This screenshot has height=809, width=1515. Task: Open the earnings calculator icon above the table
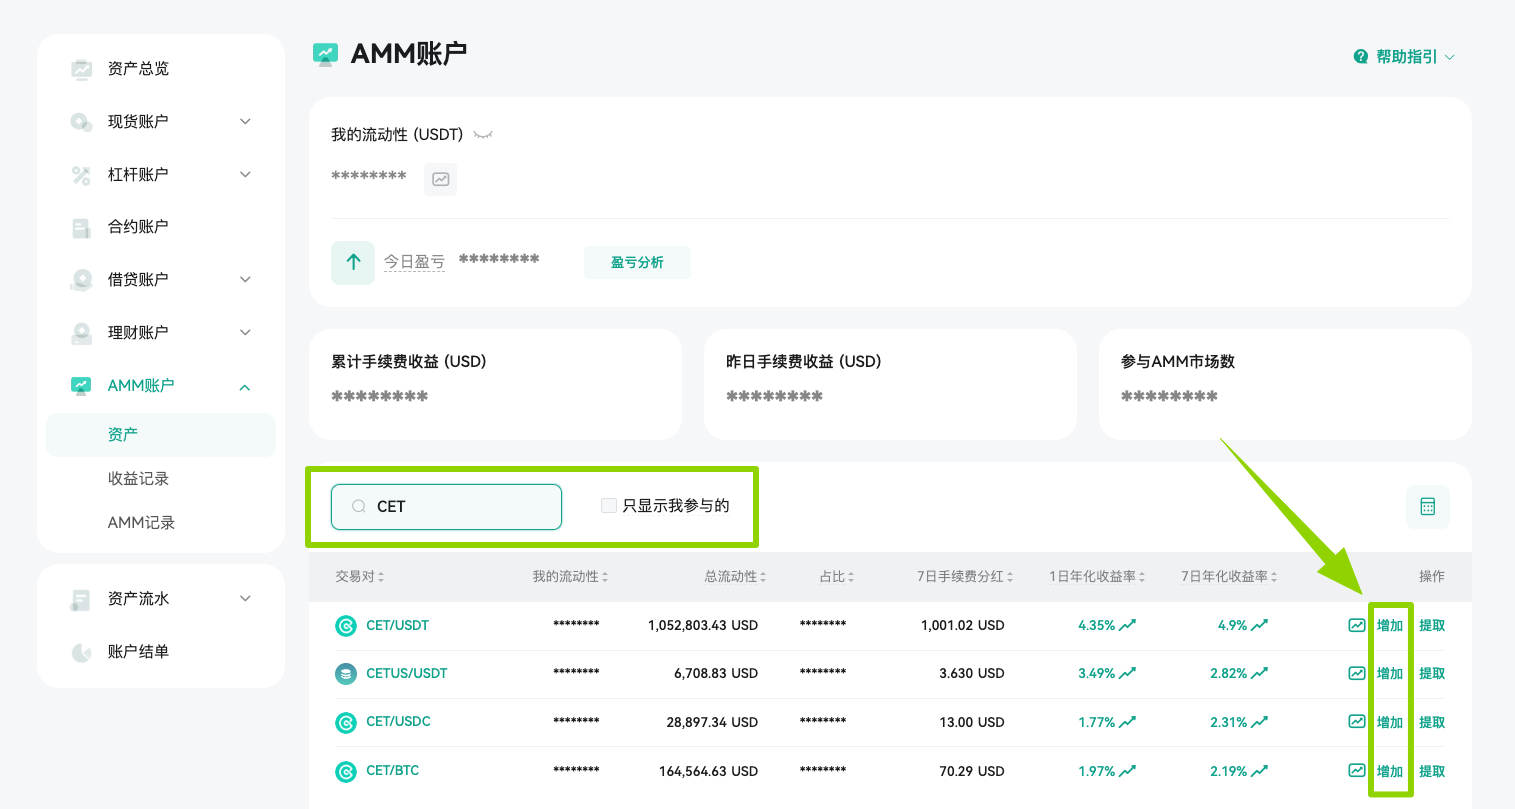tap(1428, 507)
